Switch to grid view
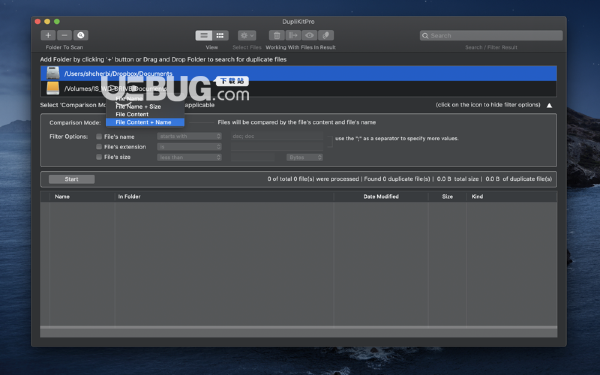The image size is (600, 375). click(220, 36)
